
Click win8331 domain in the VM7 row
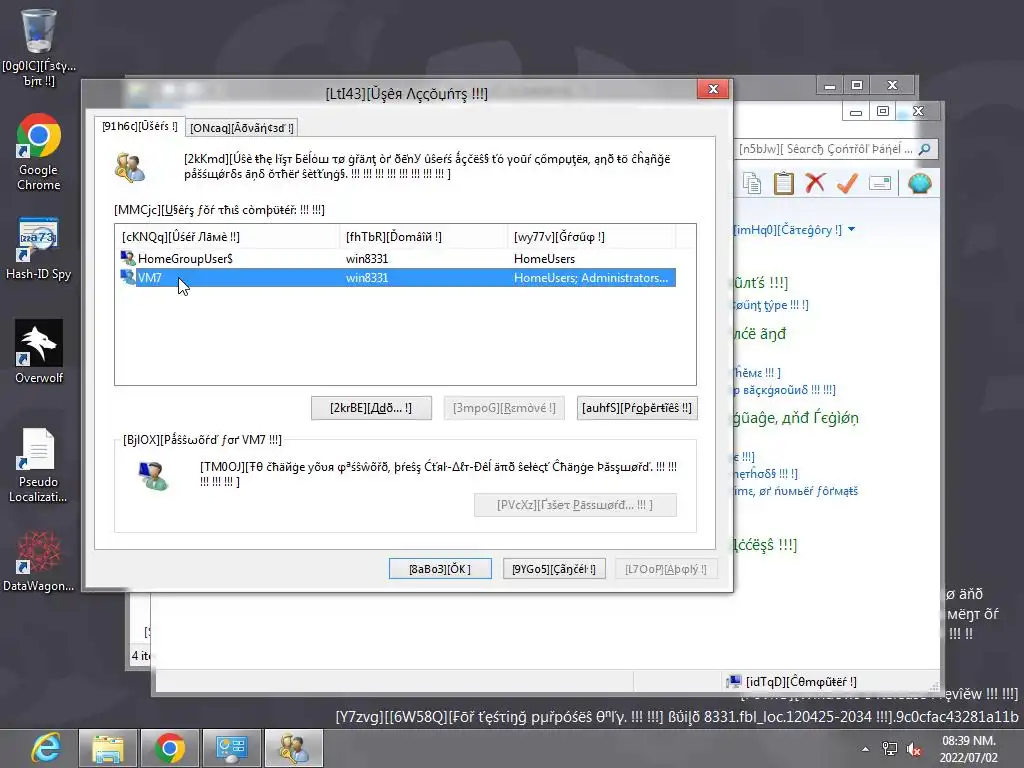click(367, 278)
